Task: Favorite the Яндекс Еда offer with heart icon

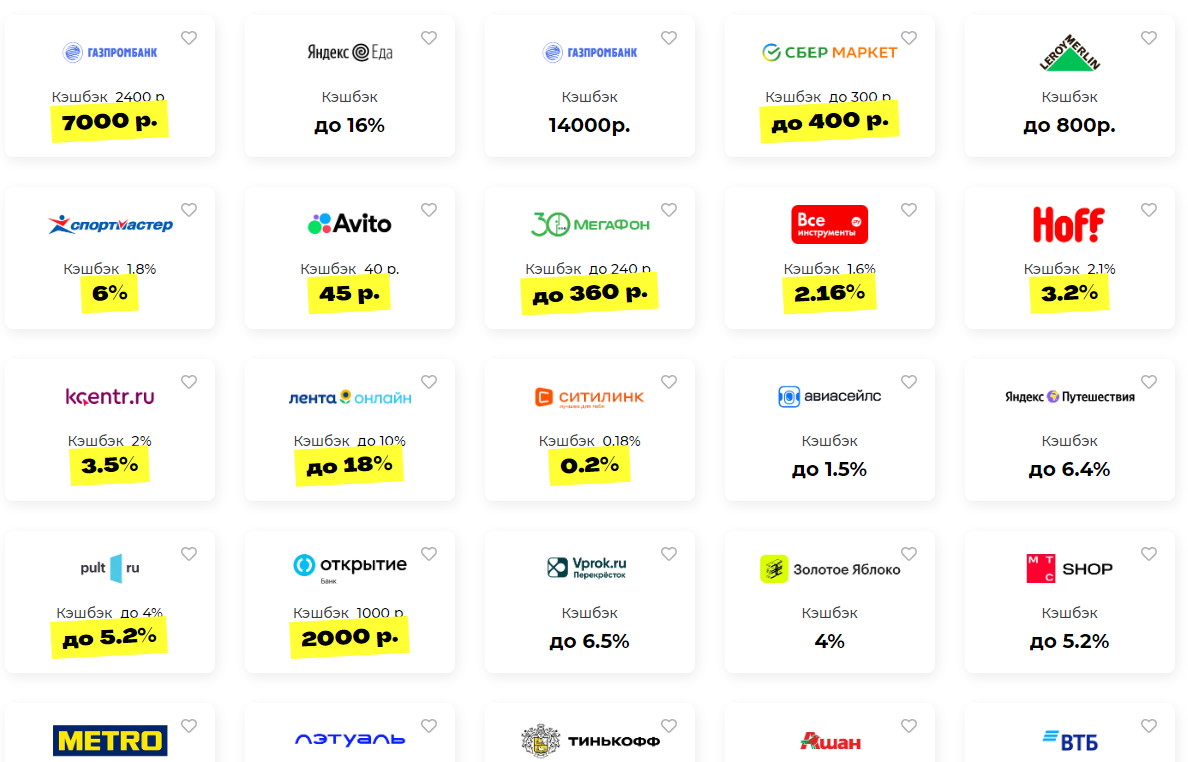Action: (429, 38)
